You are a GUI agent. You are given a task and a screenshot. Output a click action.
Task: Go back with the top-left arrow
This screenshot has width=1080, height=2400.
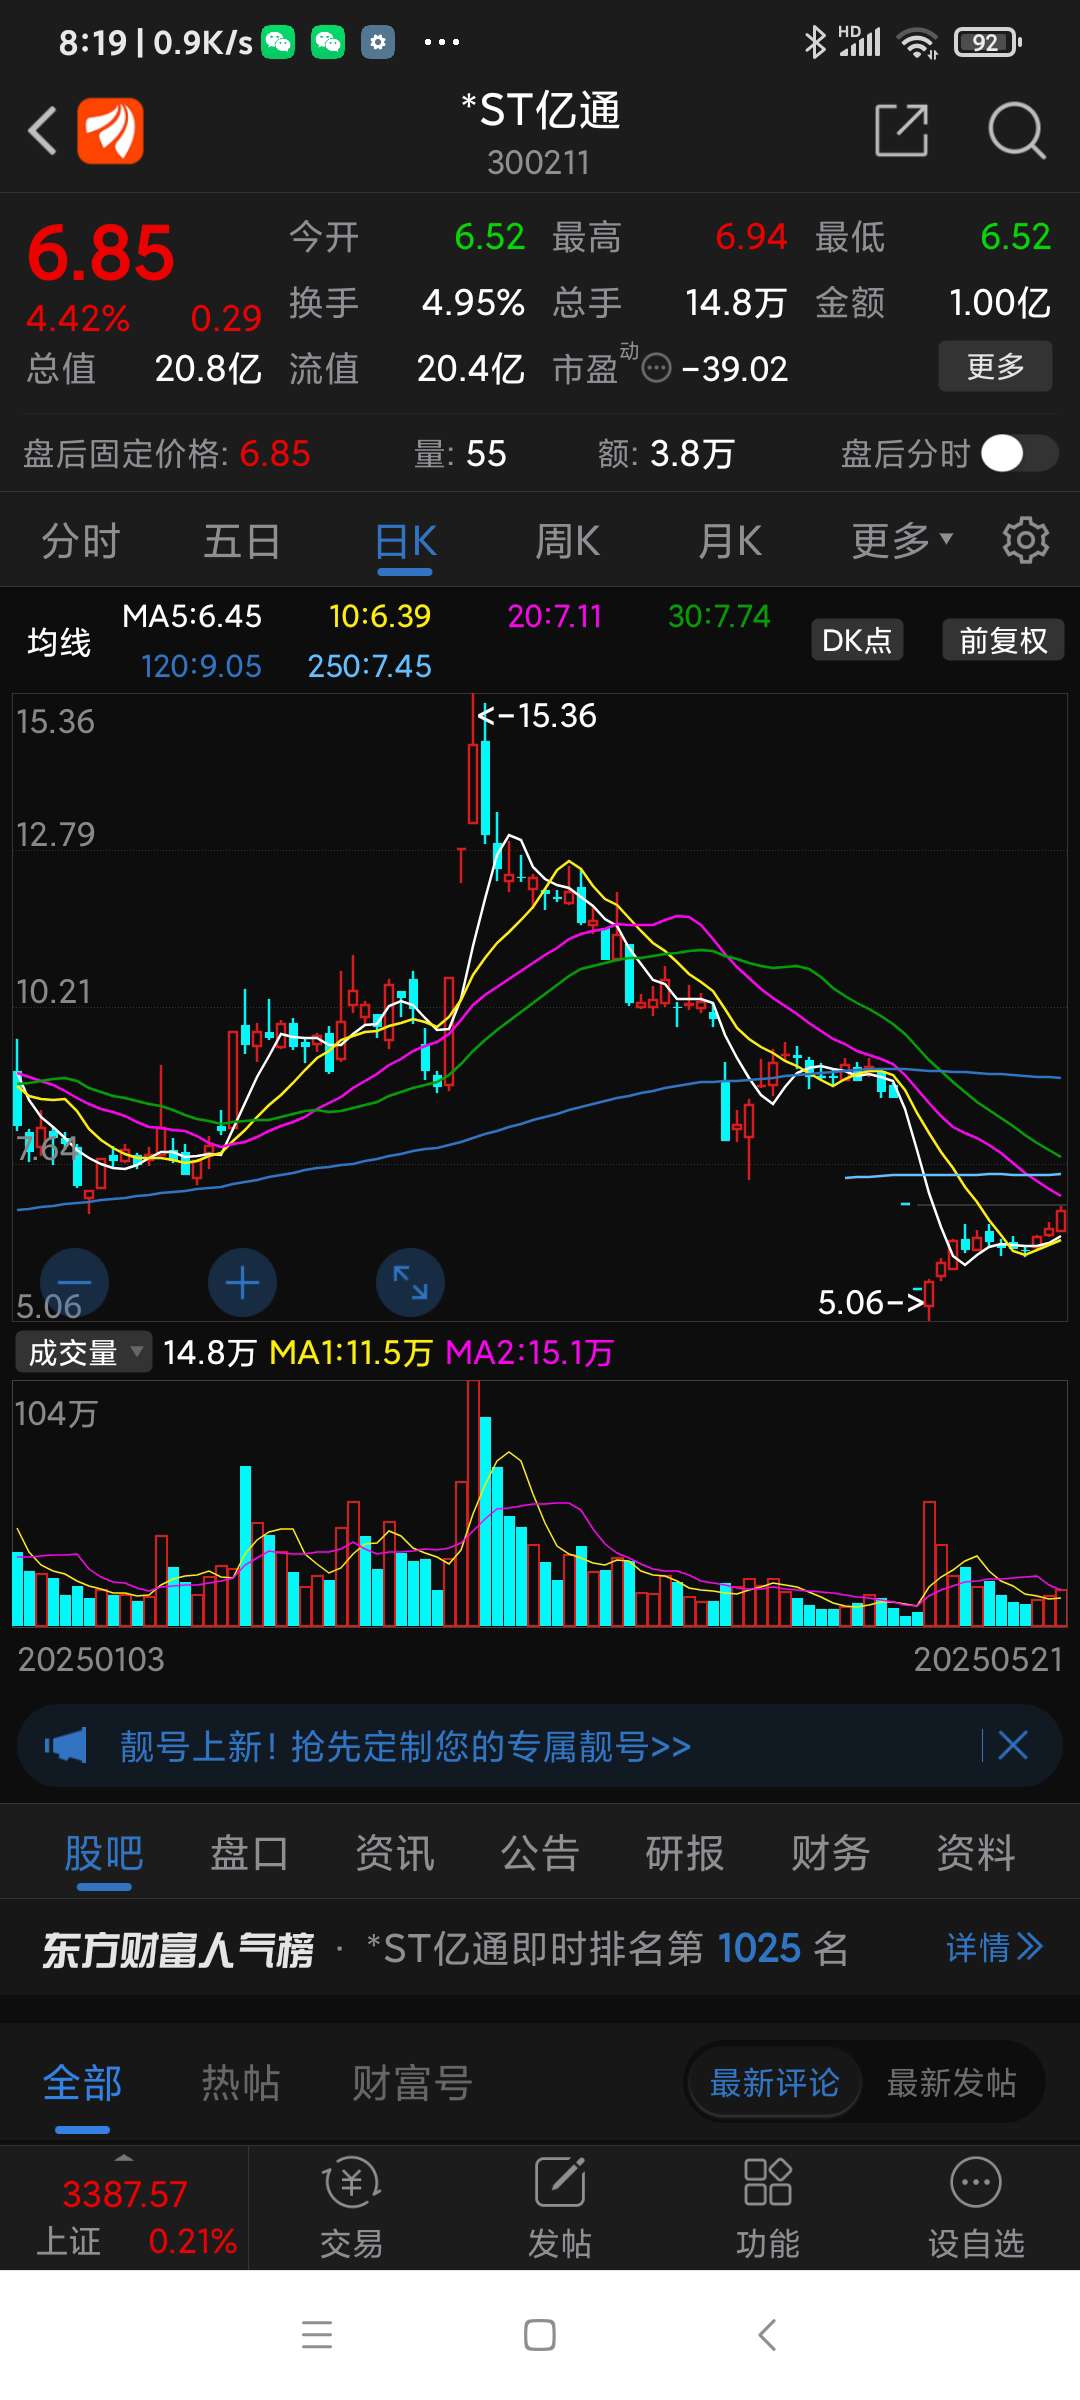pos(42,130)
